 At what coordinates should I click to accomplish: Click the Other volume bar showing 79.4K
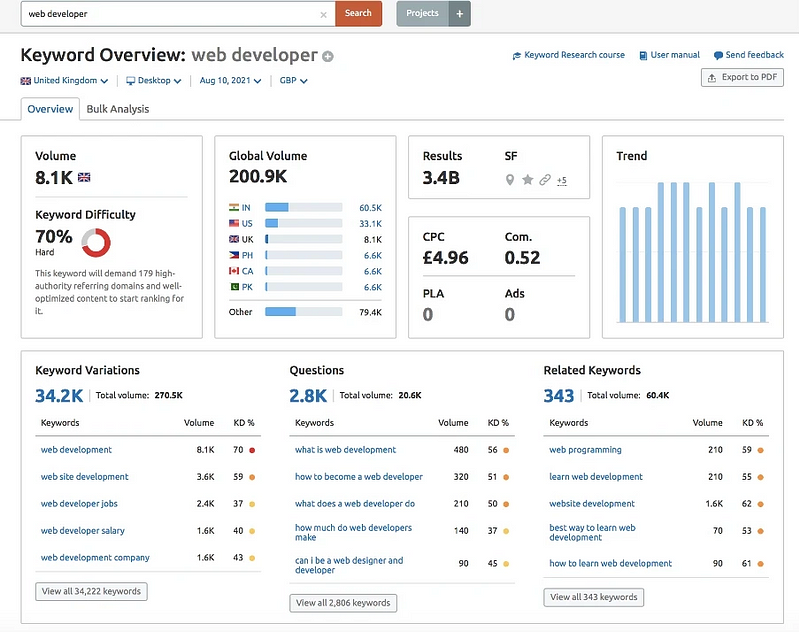coord(304,312)
